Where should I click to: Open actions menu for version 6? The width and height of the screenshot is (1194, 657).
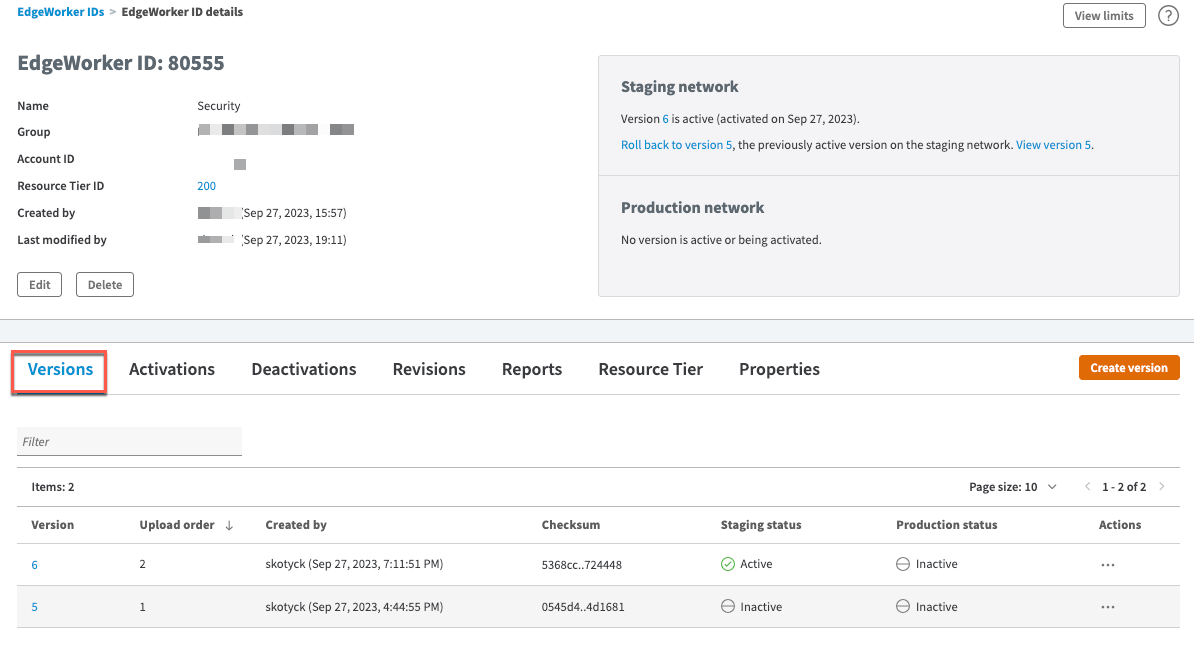click(1107, 564)
